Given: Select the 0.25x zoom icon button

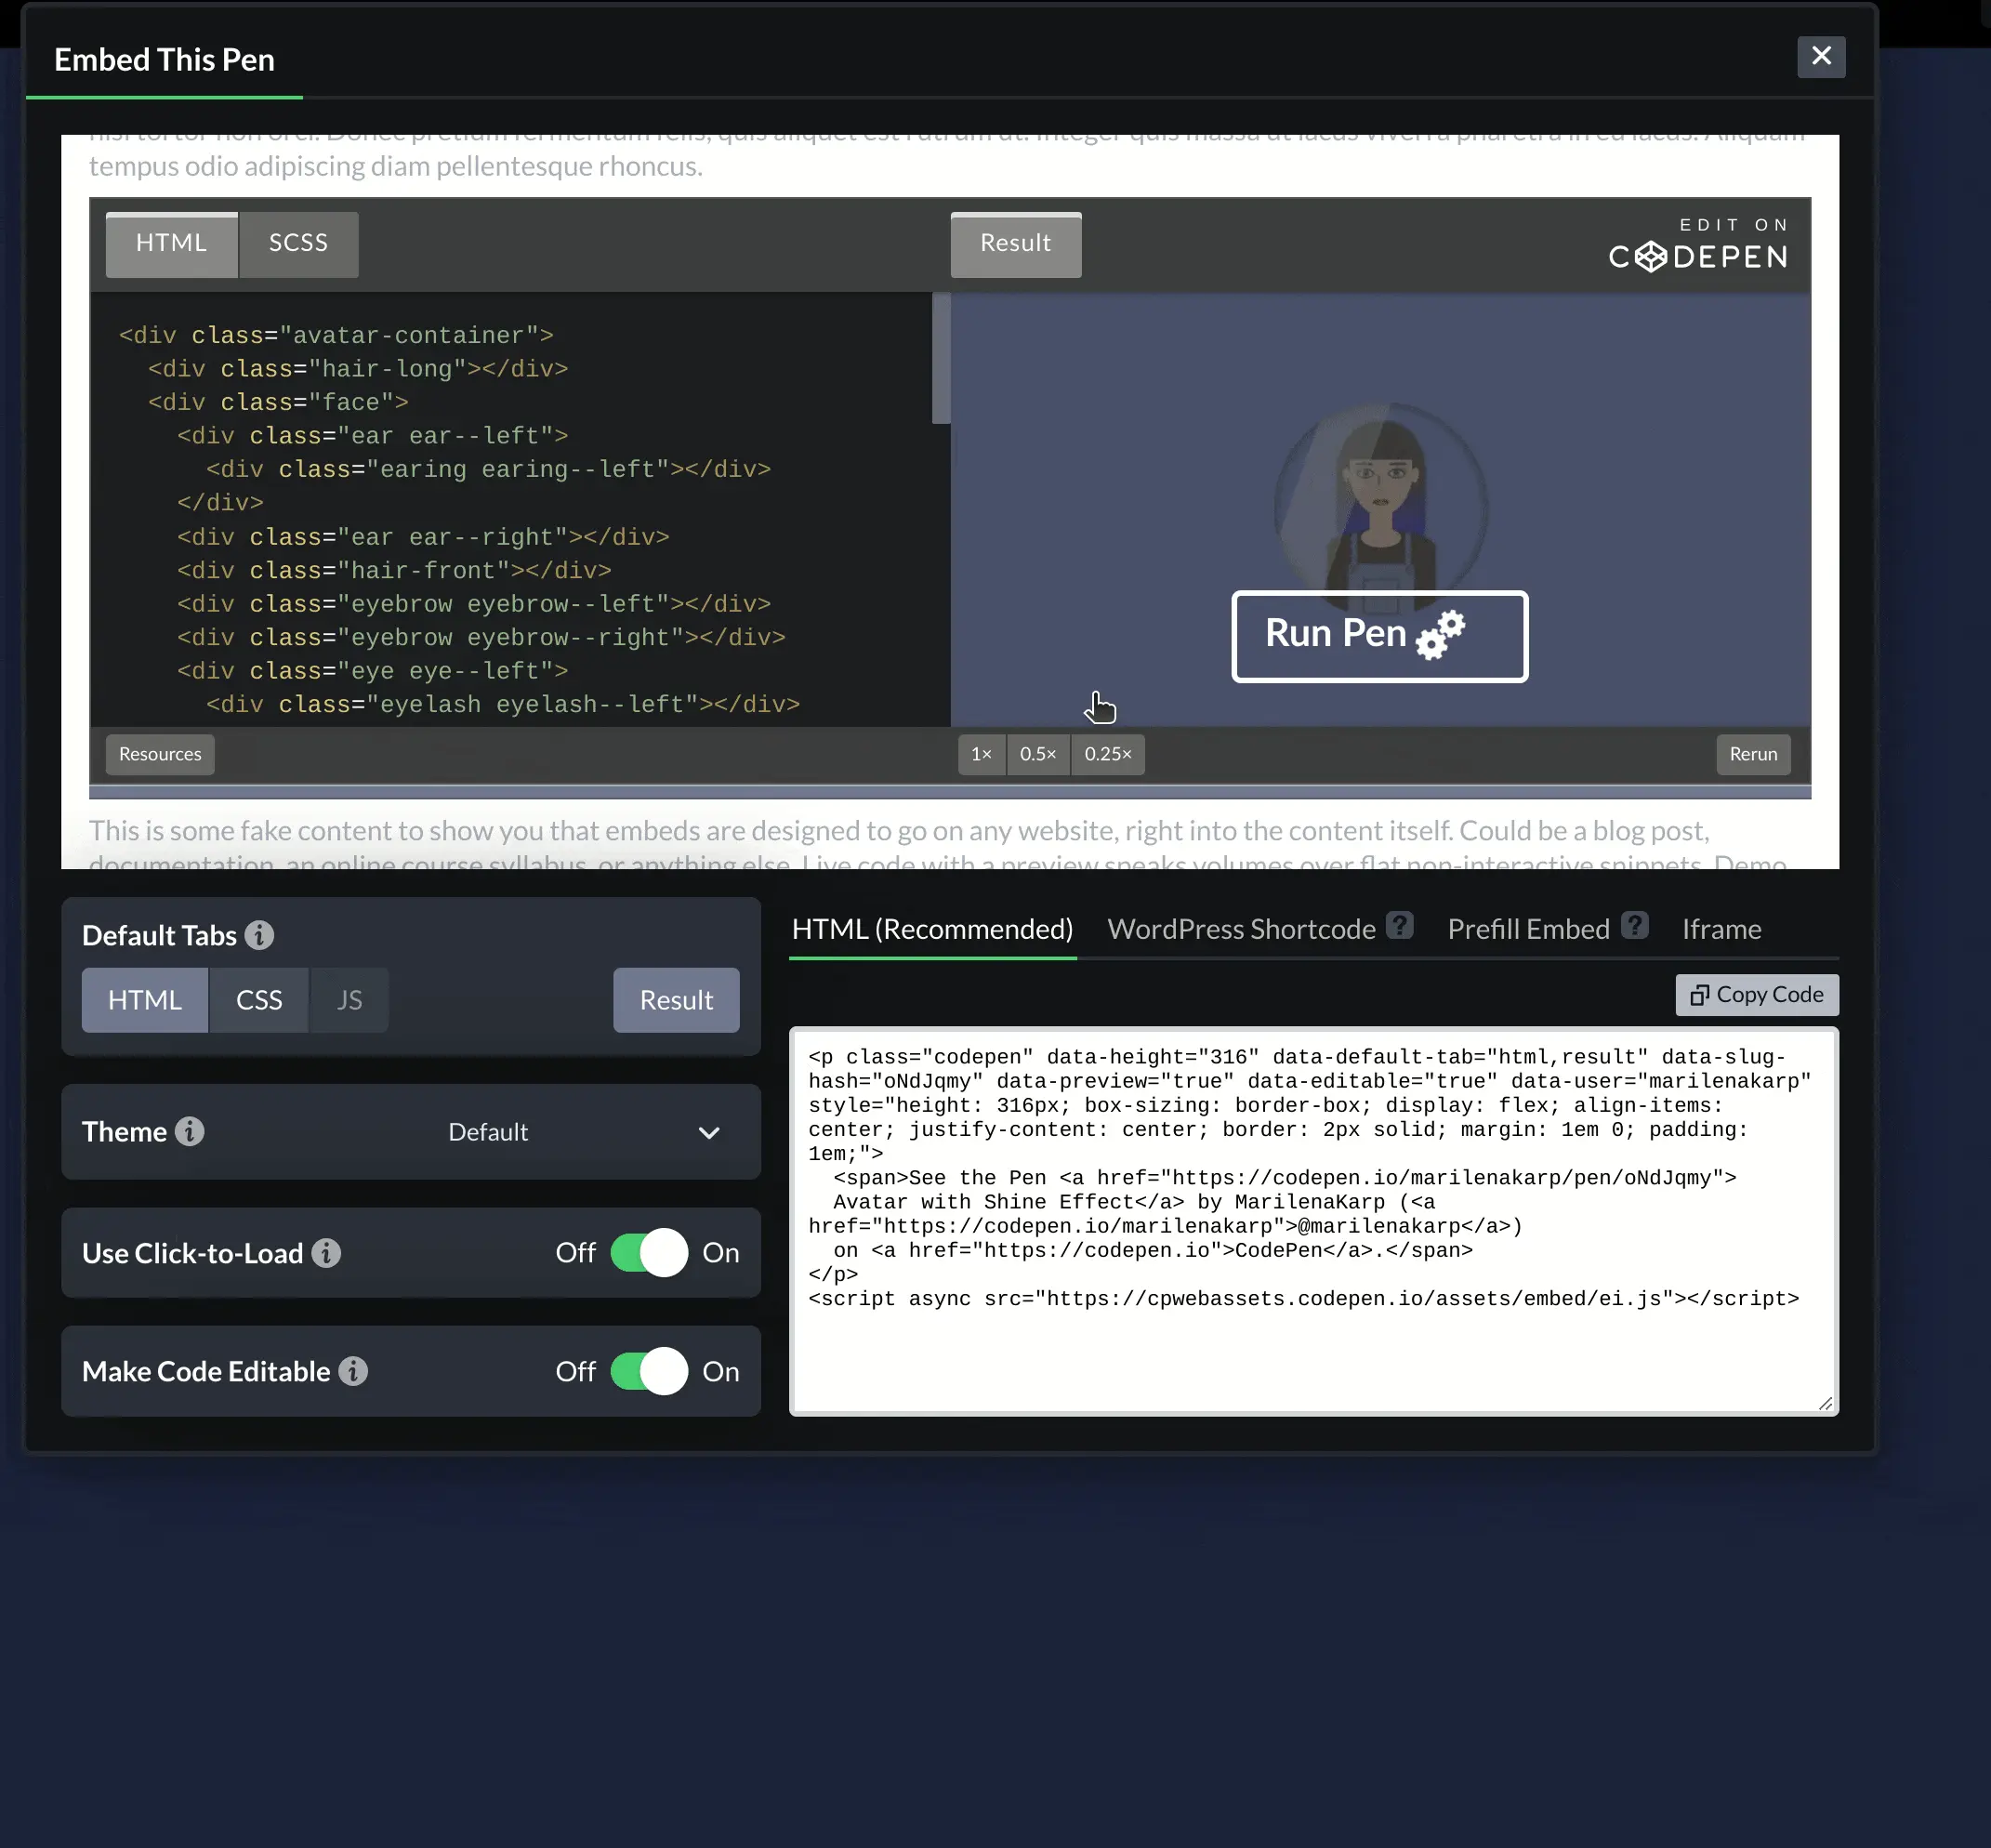Looking at the screenshot, I should [x=1108, y=754].
